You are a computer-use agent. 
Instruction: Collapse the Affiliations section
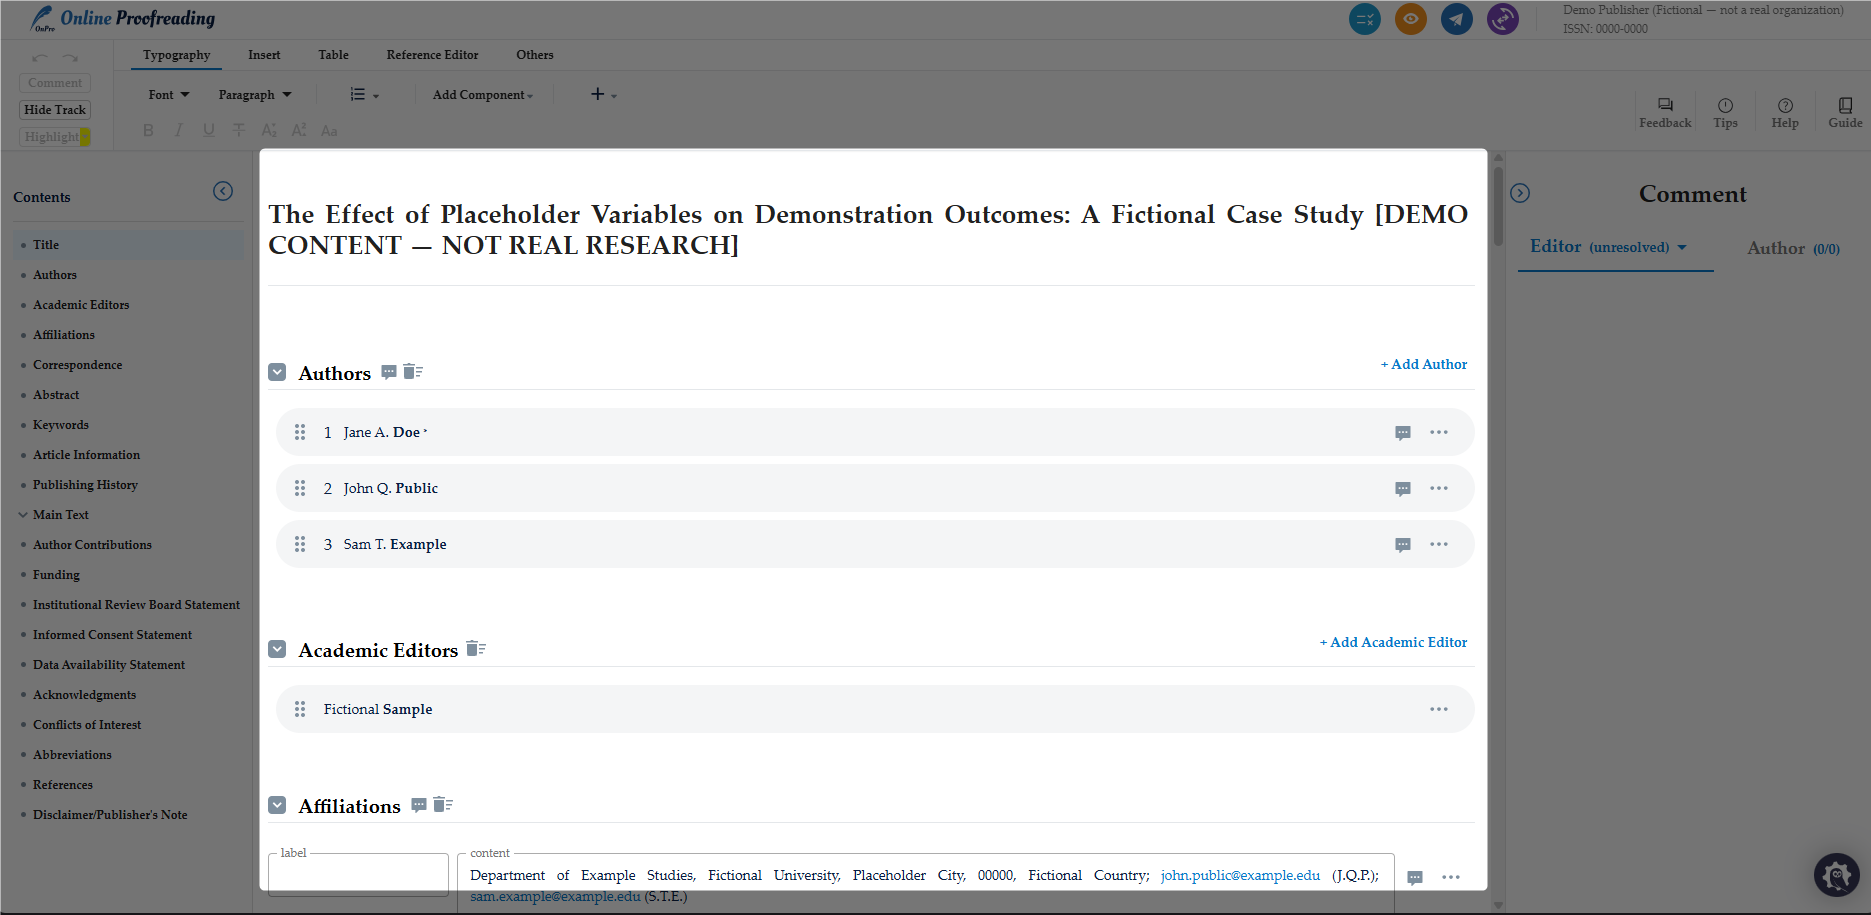click(x=277, y=805)
